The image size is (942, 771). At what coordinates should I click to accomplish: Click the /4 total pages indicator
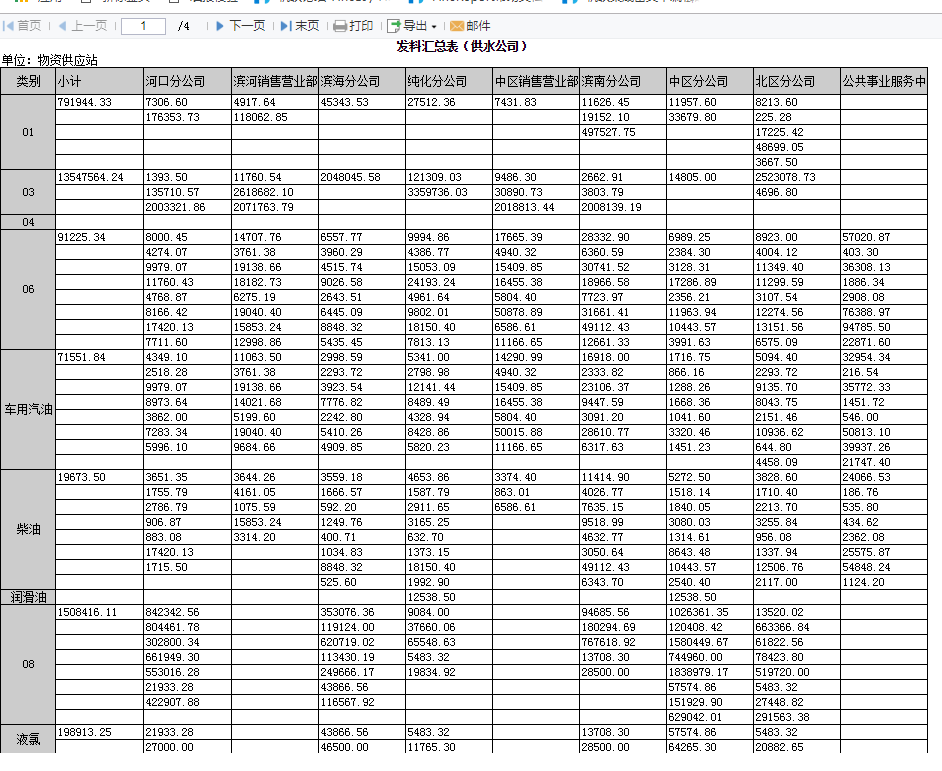tap(184, 26)
